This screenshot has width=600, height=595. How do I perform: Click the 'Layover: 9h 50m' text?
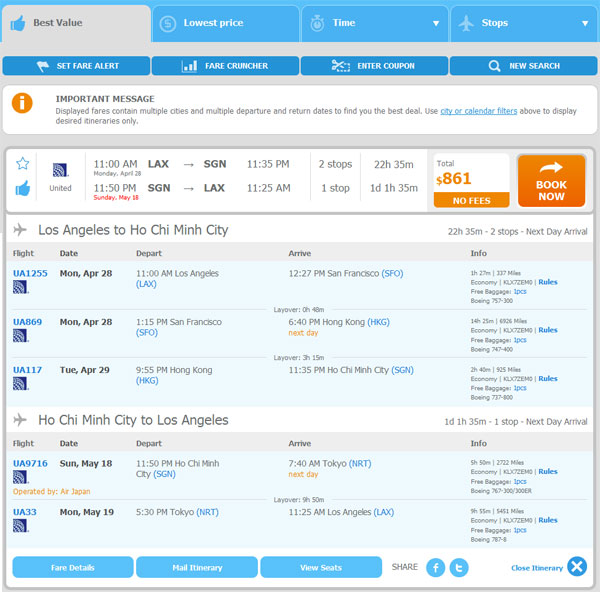click(x=299, y=500)
